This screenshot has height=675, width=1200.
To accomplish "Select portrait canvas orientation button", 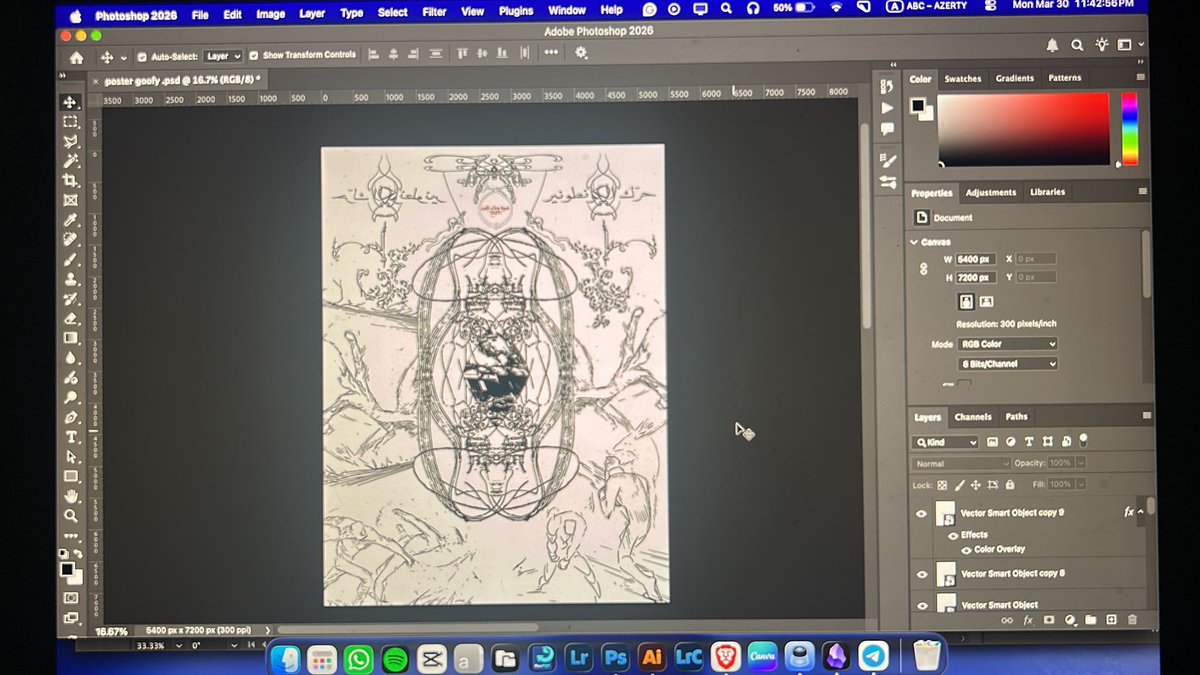I will (x=967, y=301).
